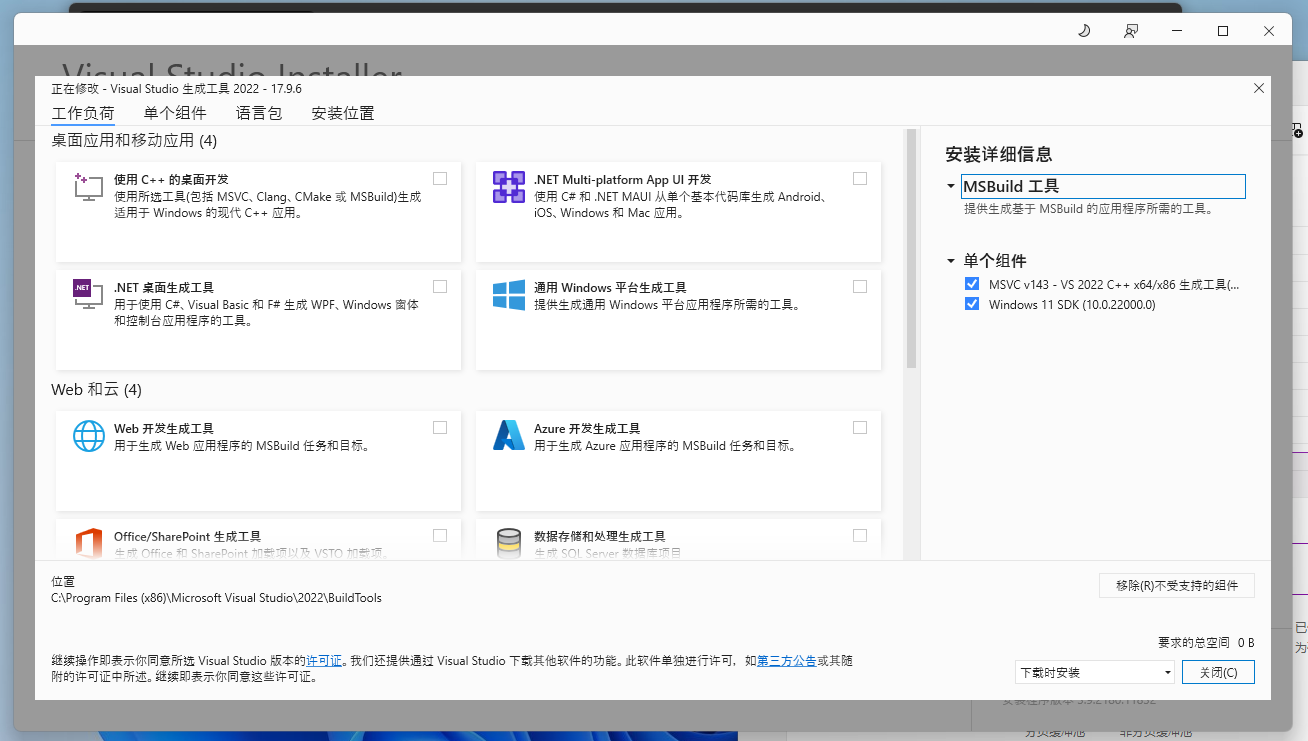Switch to the 安装位置 tab

pos(343,113)
